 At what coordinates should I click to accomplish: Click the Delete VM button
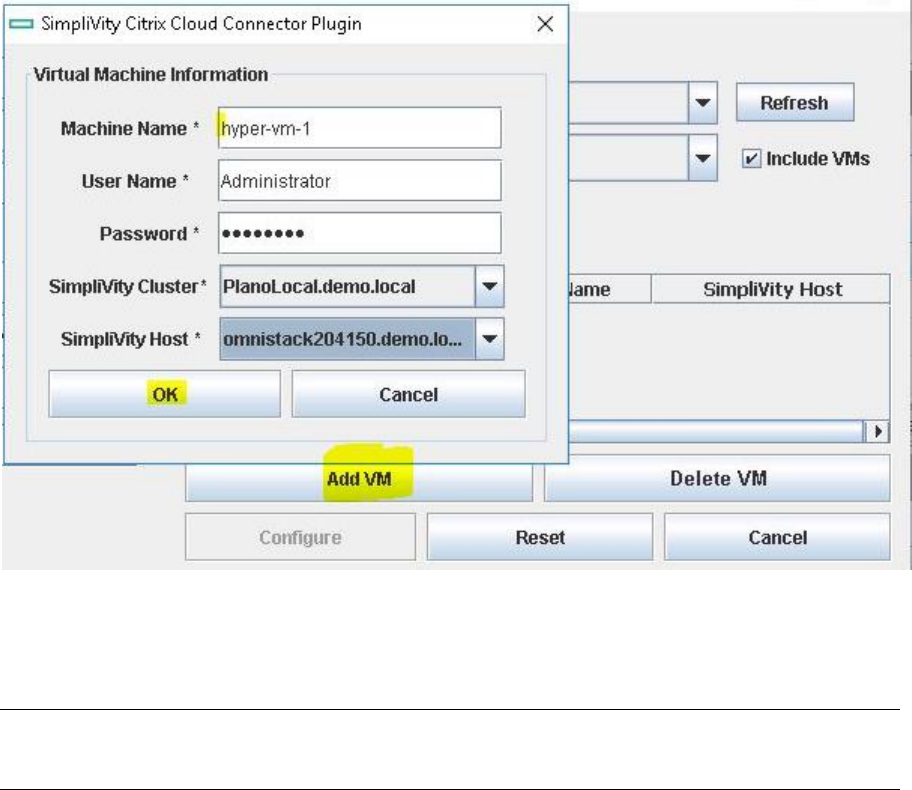click(x=717, y=479)
